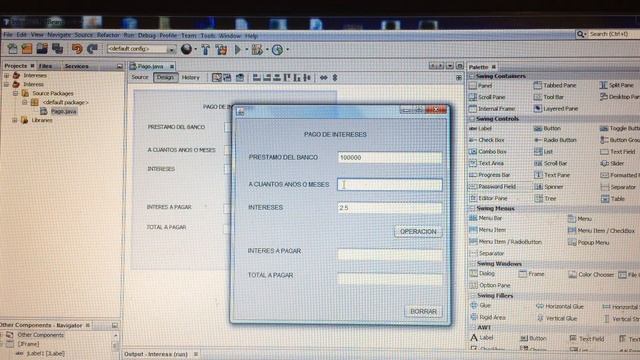
Task: Open the Refactor menu
Action: pyautogui.click(x=108, y=35)
